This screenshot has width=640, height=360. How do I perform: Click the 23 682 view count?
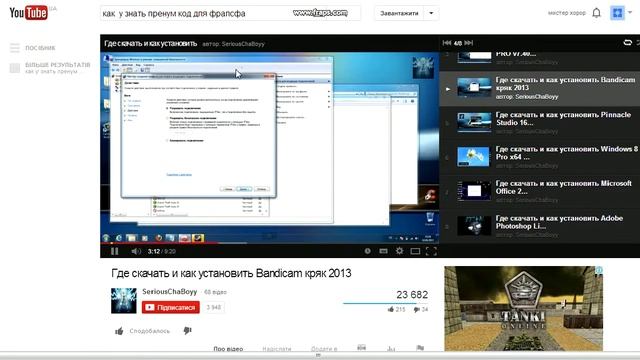pyautogui.click(x=412, y=295)
